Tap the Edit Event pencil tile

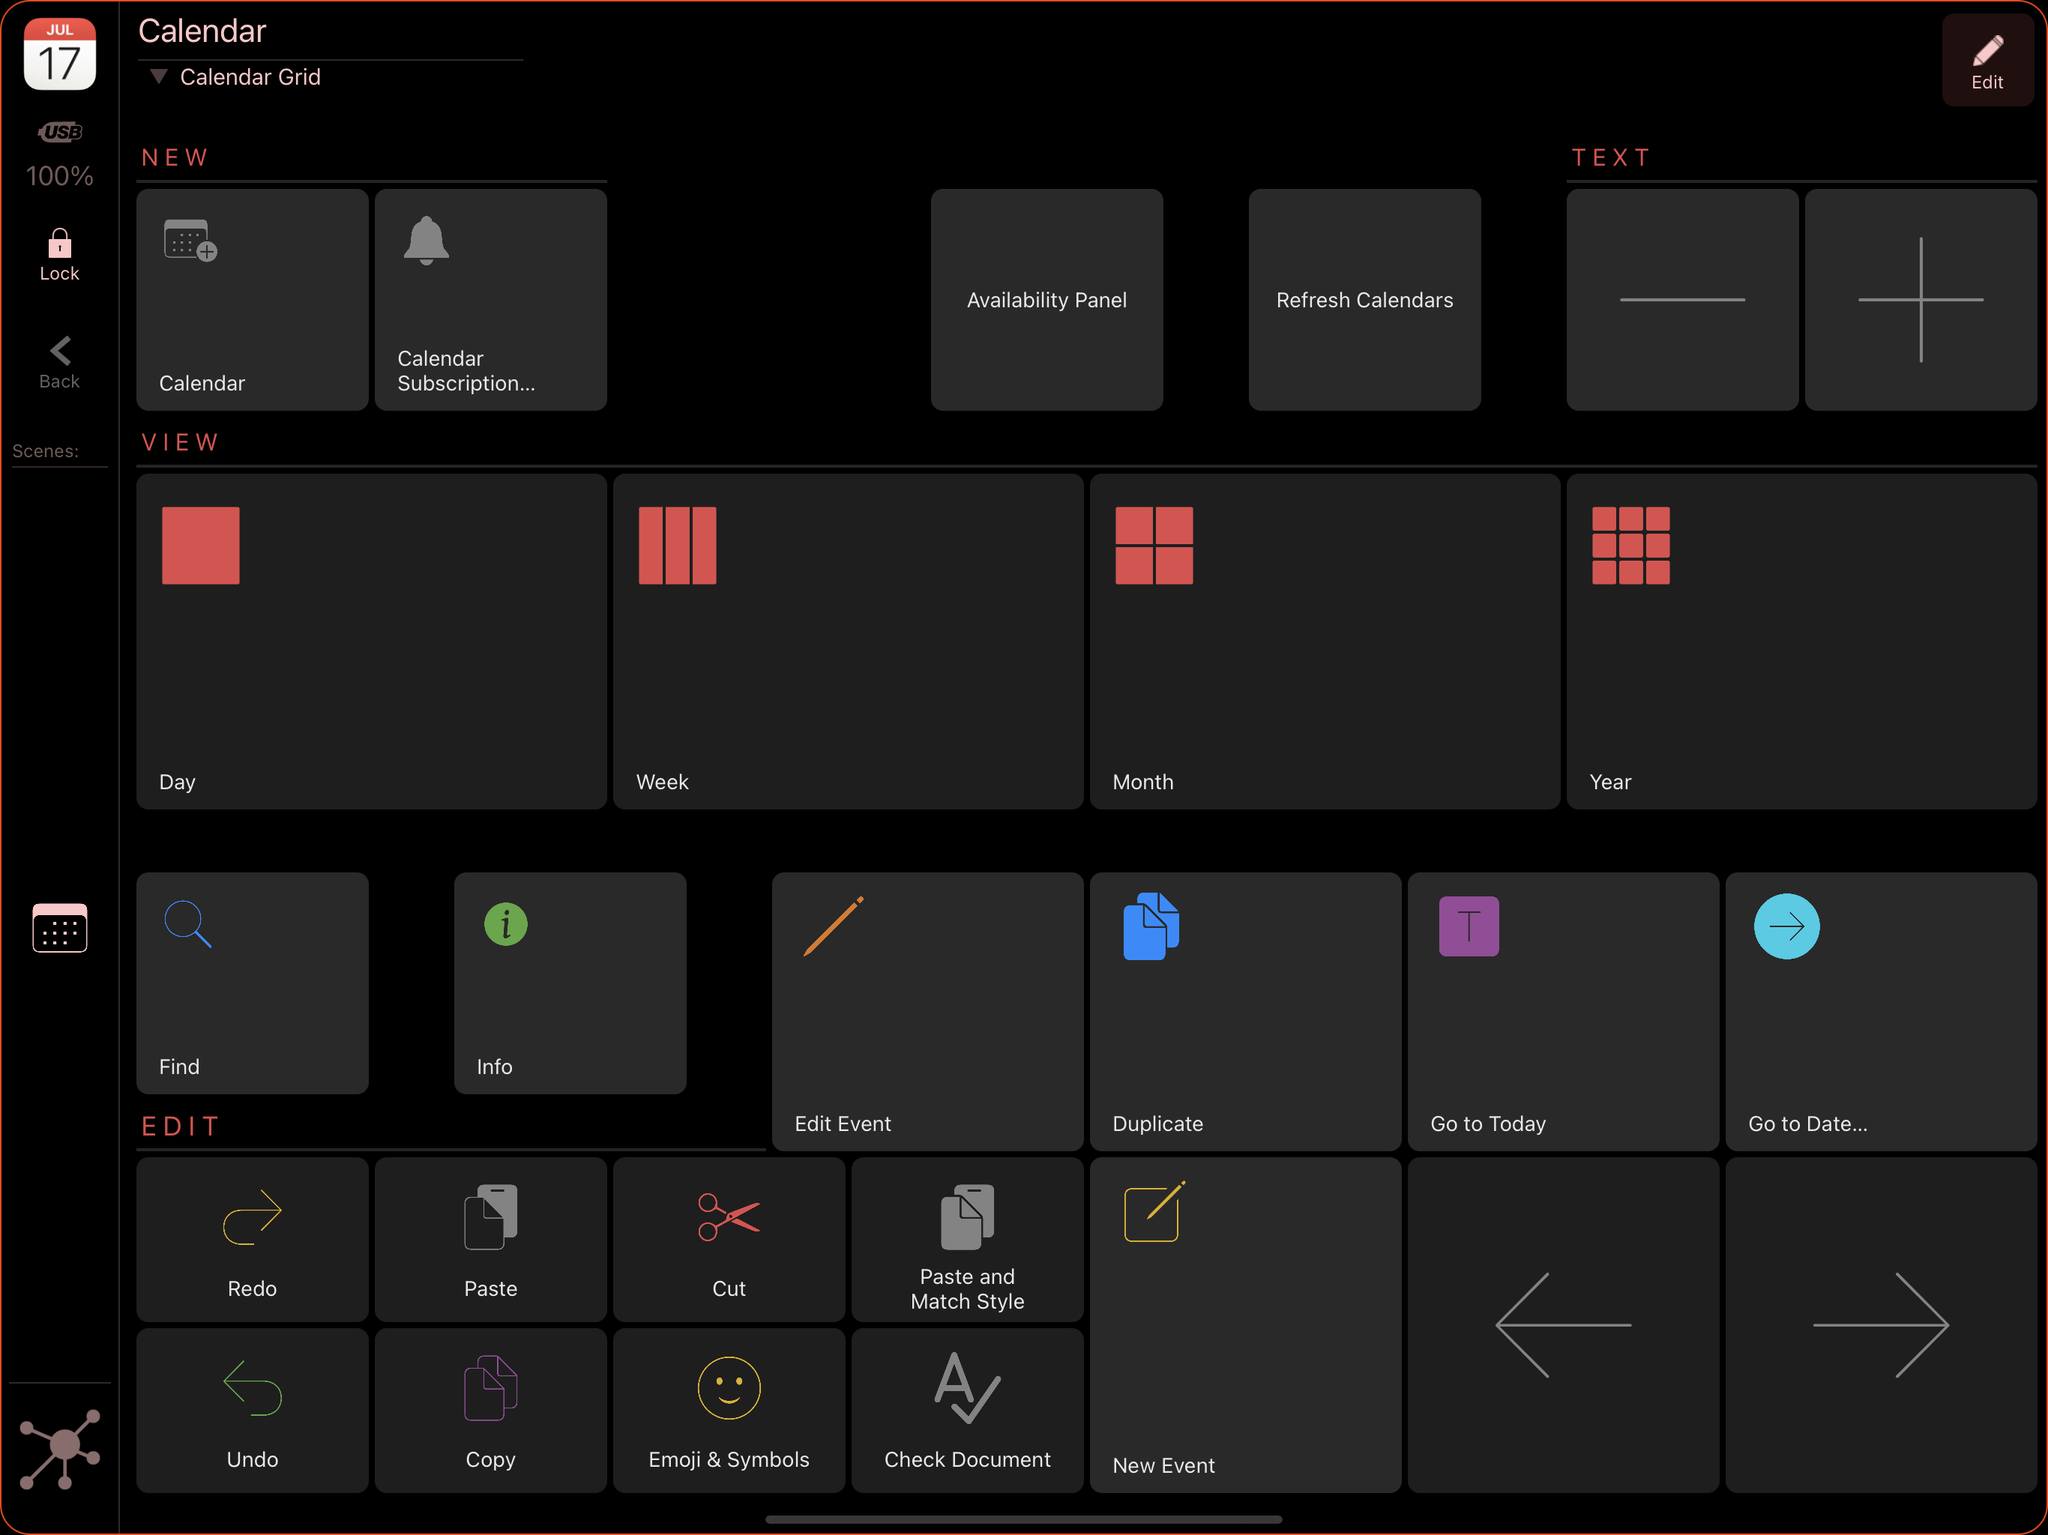click(927, 1011)
